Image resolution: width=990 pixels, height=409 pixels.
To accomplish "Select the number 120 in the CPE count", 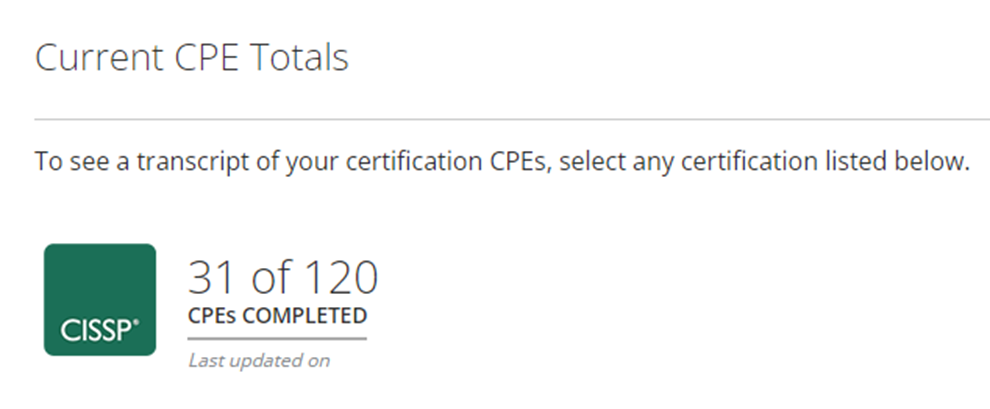I will [342, 277].
